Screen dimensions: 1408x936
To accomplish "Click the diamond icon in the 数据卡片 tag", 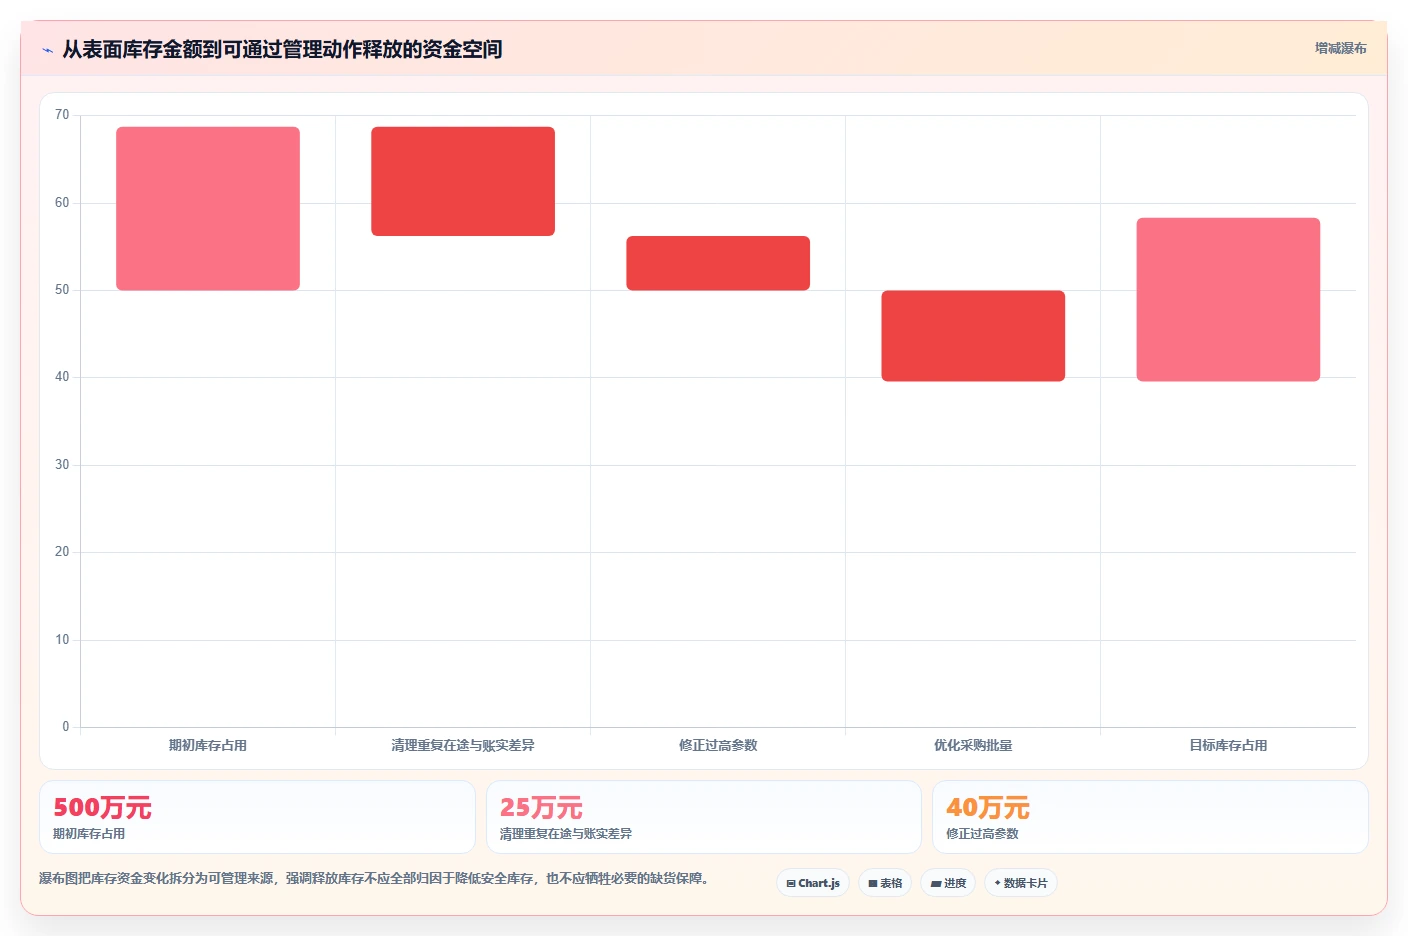I will tap(997, 883).
